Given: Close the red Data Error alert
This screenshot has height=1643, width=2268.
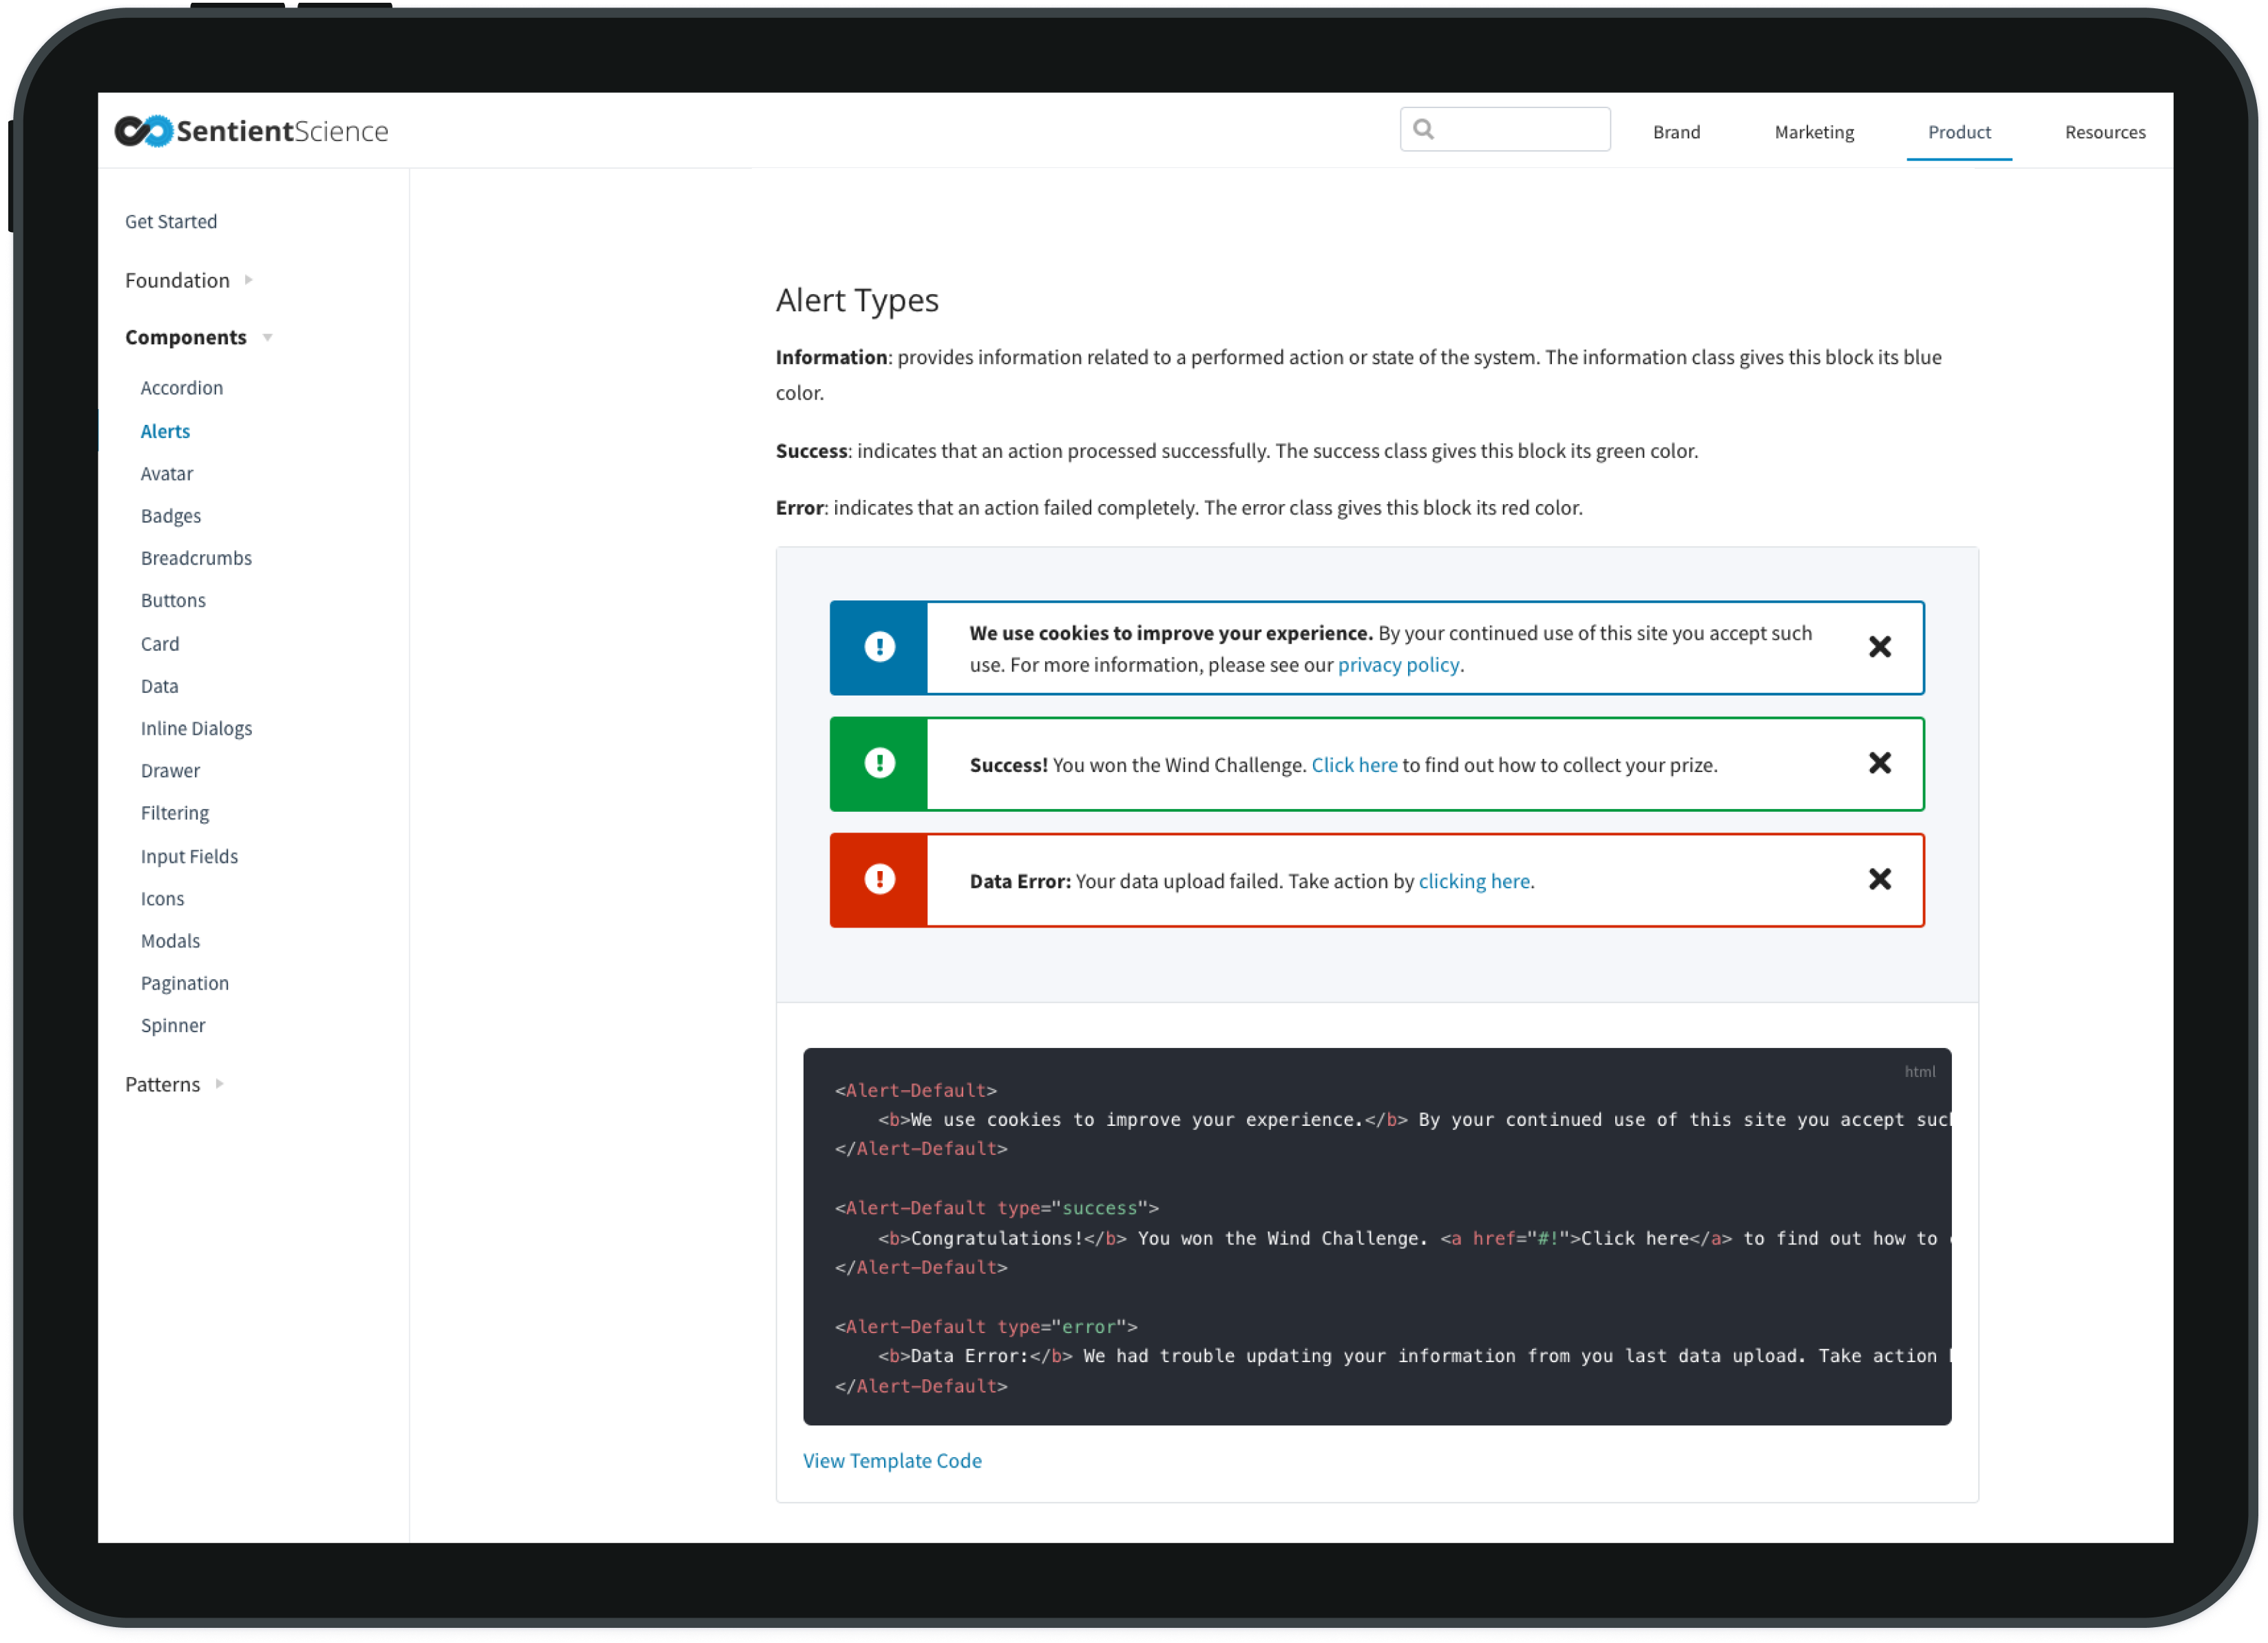Looking at the screenshot, I should 1879,879.
